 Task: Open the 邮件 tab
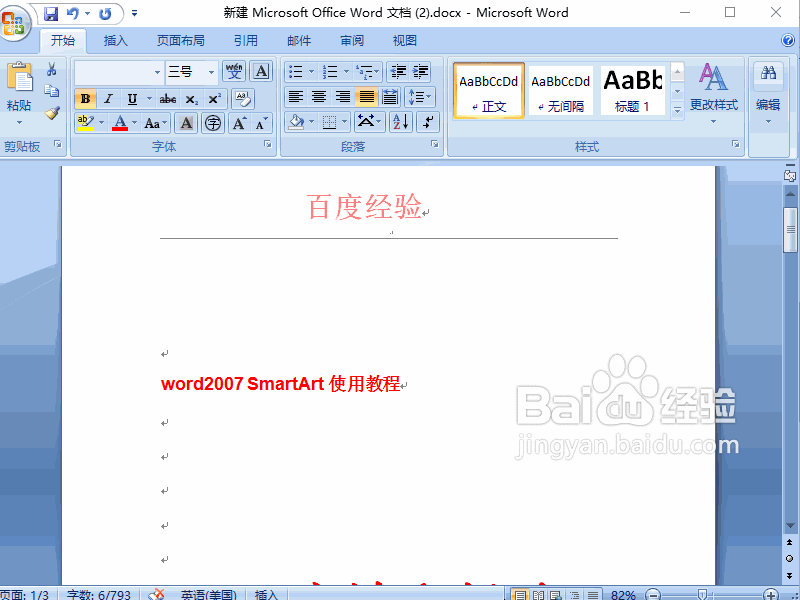(299, 40)
